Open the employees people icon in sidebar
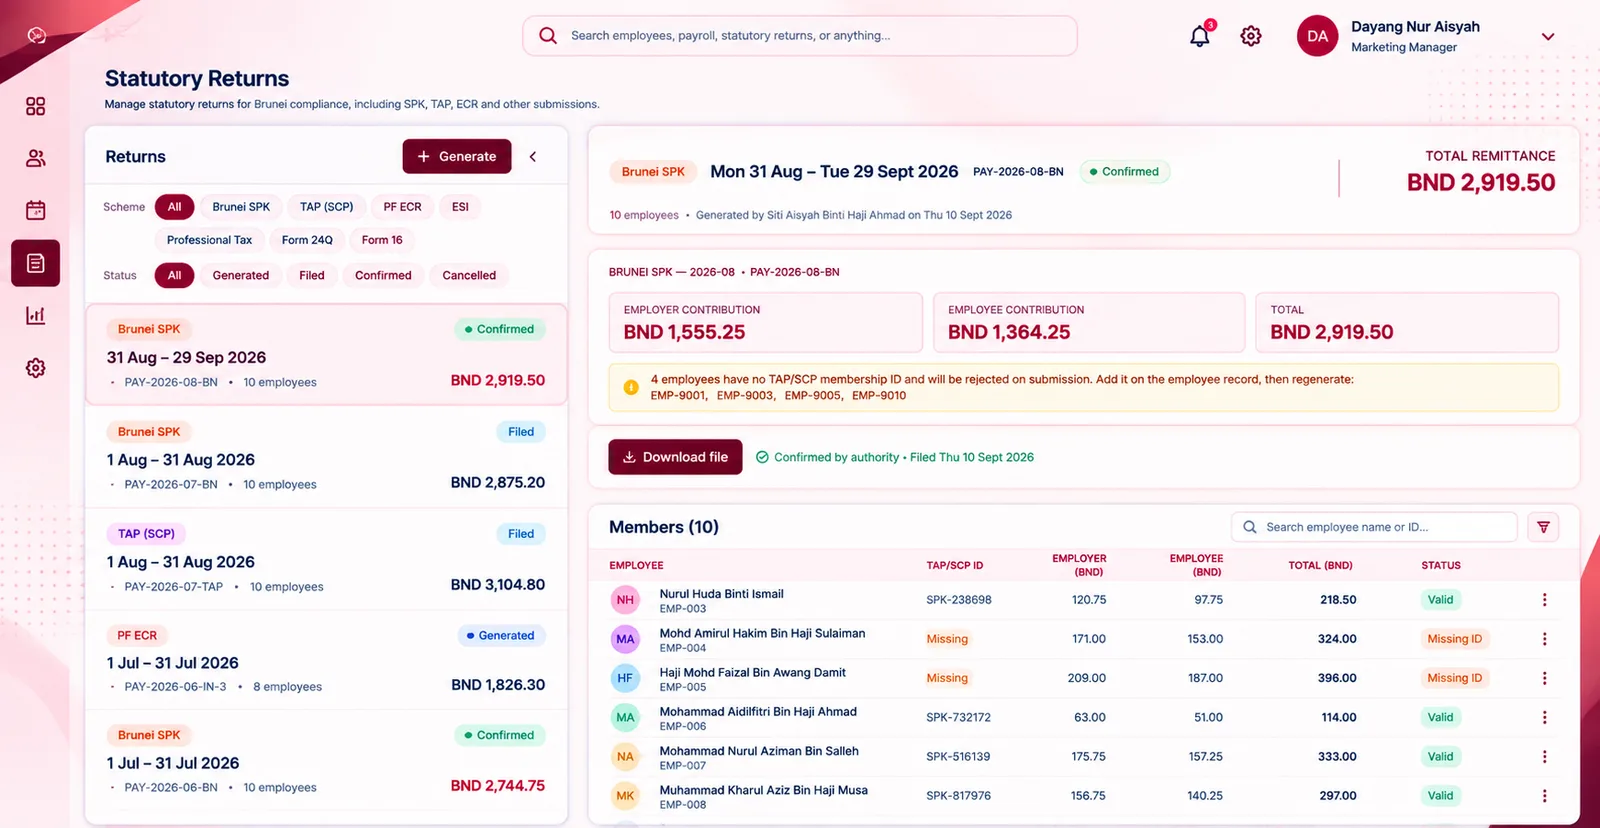1600x828 pixels. coord(35,158)
